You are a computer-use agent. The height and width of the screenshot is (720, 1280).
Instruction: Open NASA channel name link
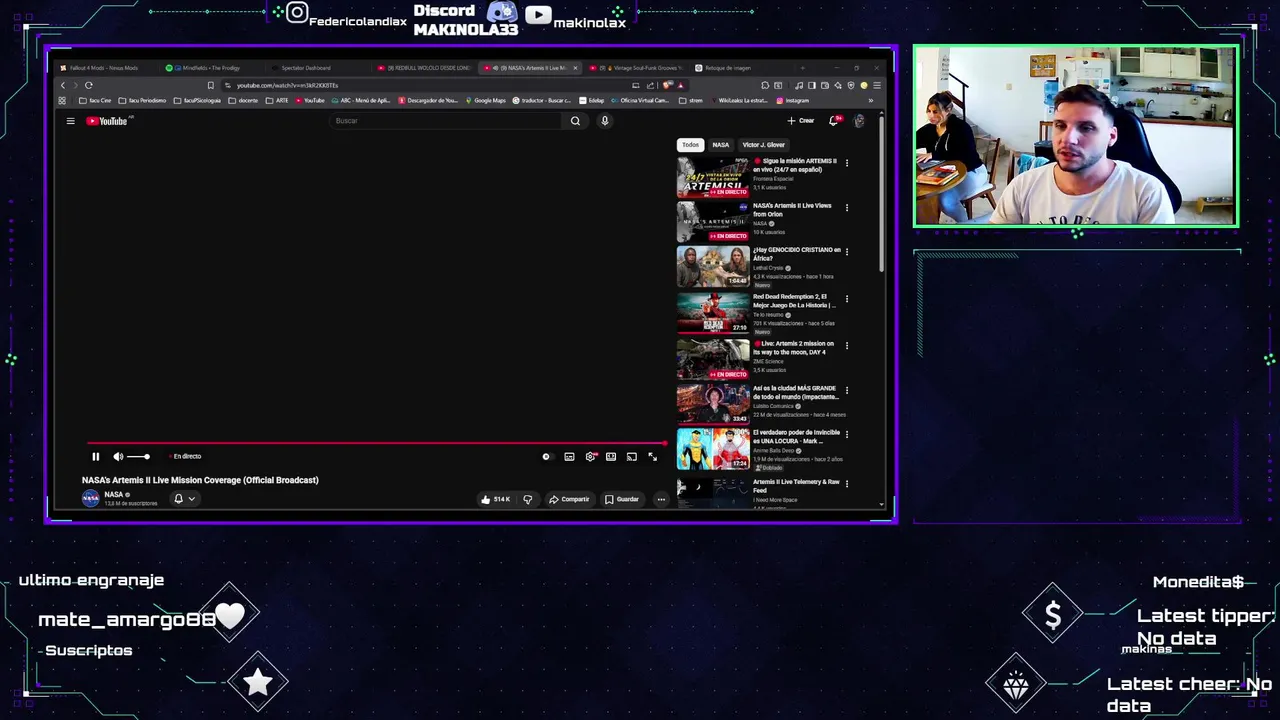point(114,494)
